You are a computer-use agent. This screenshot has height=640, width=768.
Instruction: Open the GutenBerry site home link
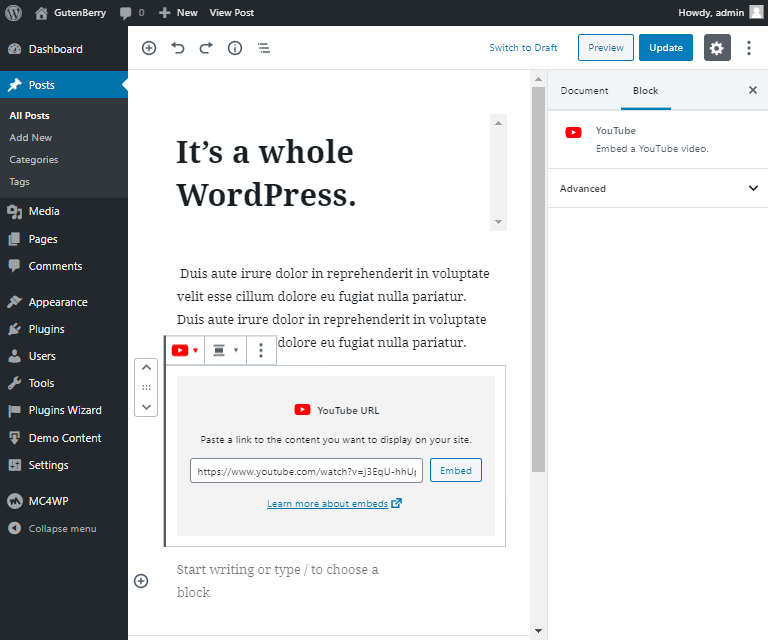tap(71, 13)
